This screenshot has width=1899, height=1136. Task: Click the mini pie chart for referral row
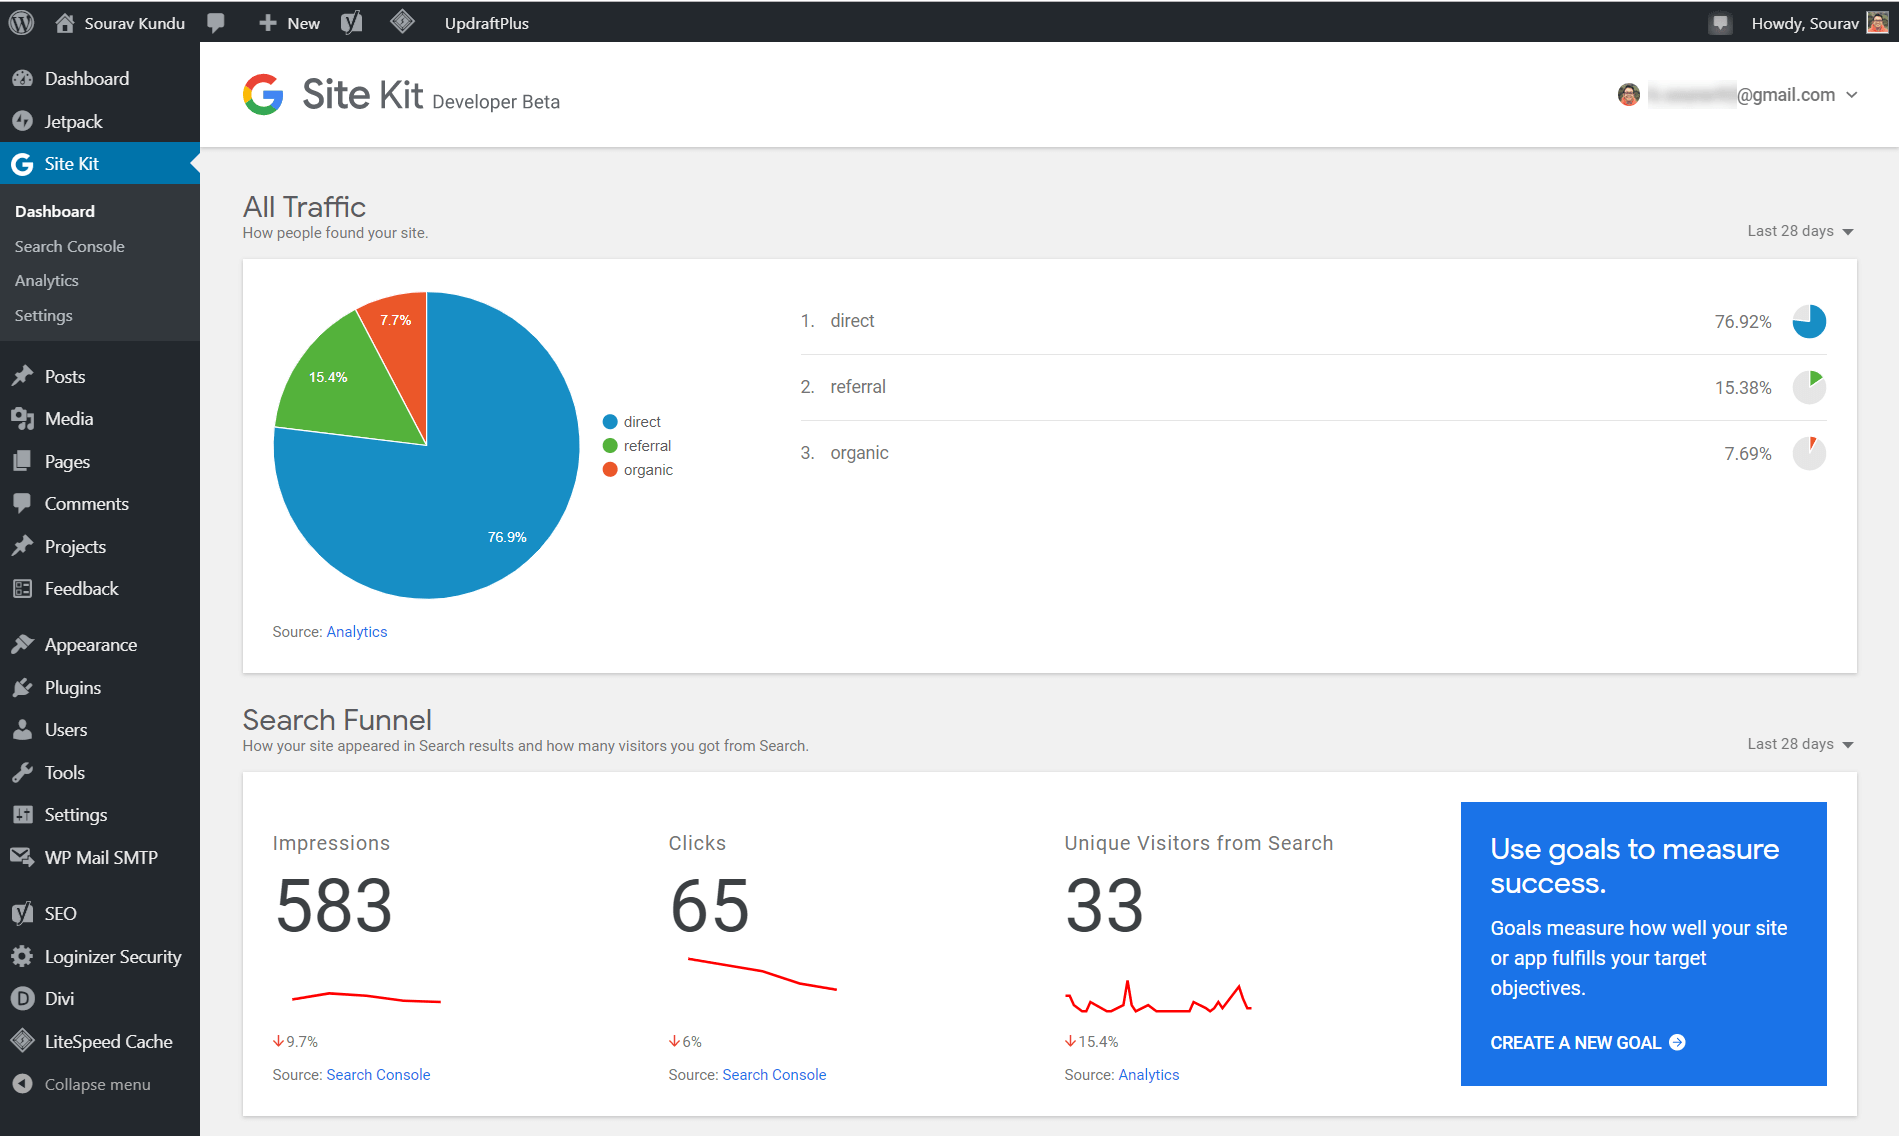click(1809, 387)
